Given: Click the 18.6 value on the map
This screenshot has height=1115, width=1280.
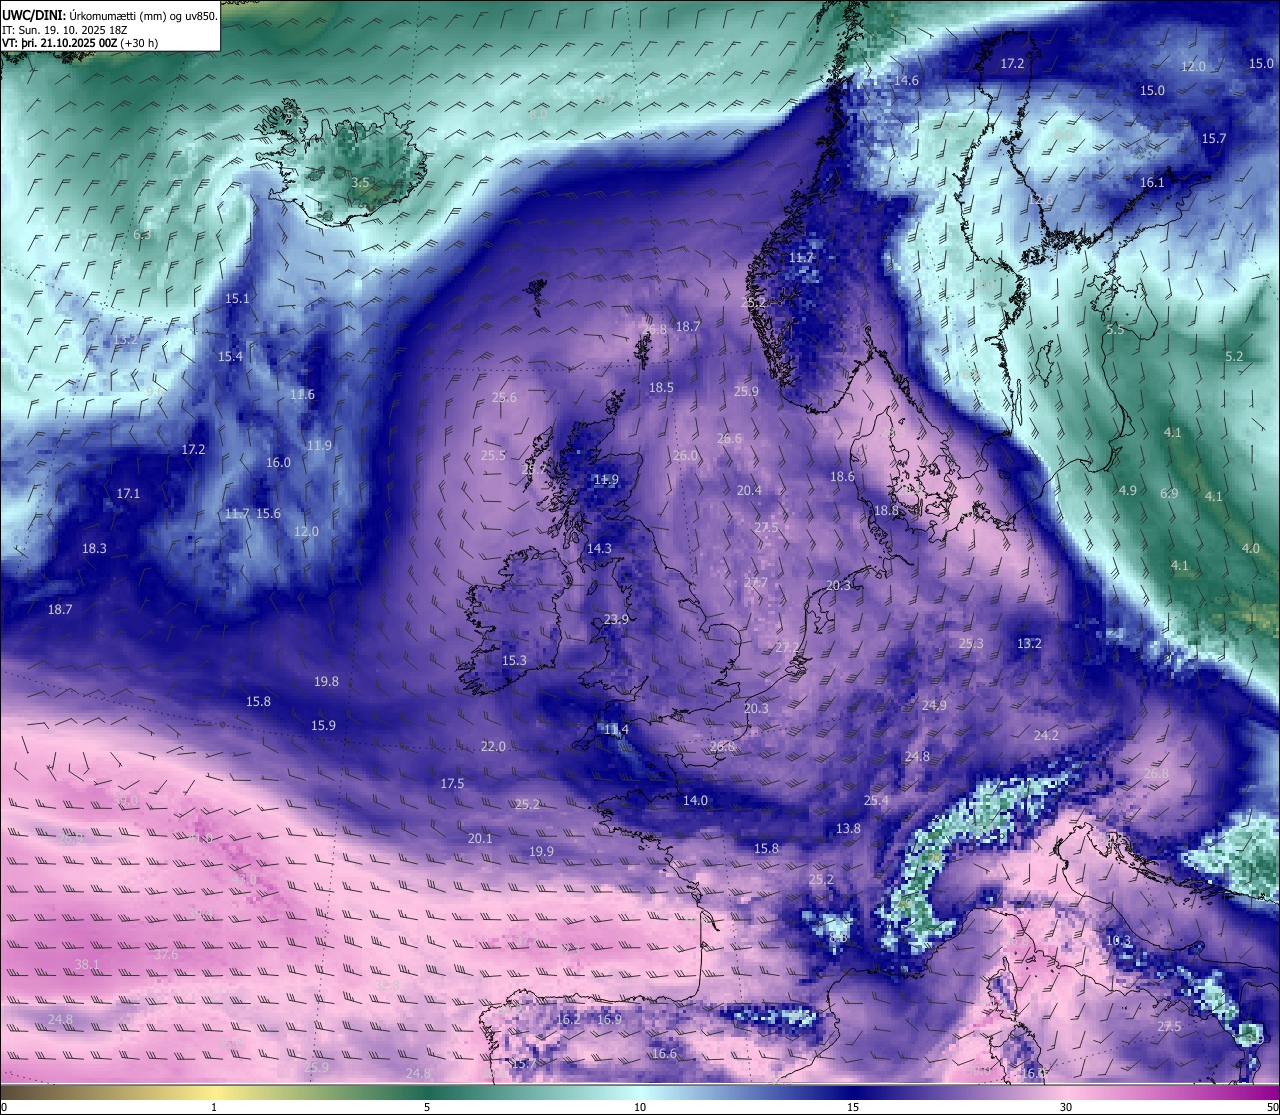Looking at the screenshot, I should click(842, 476).
